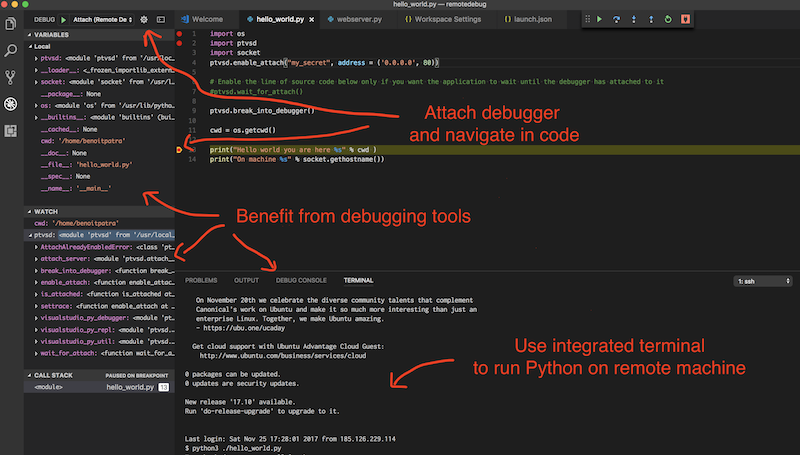Screen dimensions: 800x455
Task: Select the wait_for_attach watch item
Action: click(99, 353)
